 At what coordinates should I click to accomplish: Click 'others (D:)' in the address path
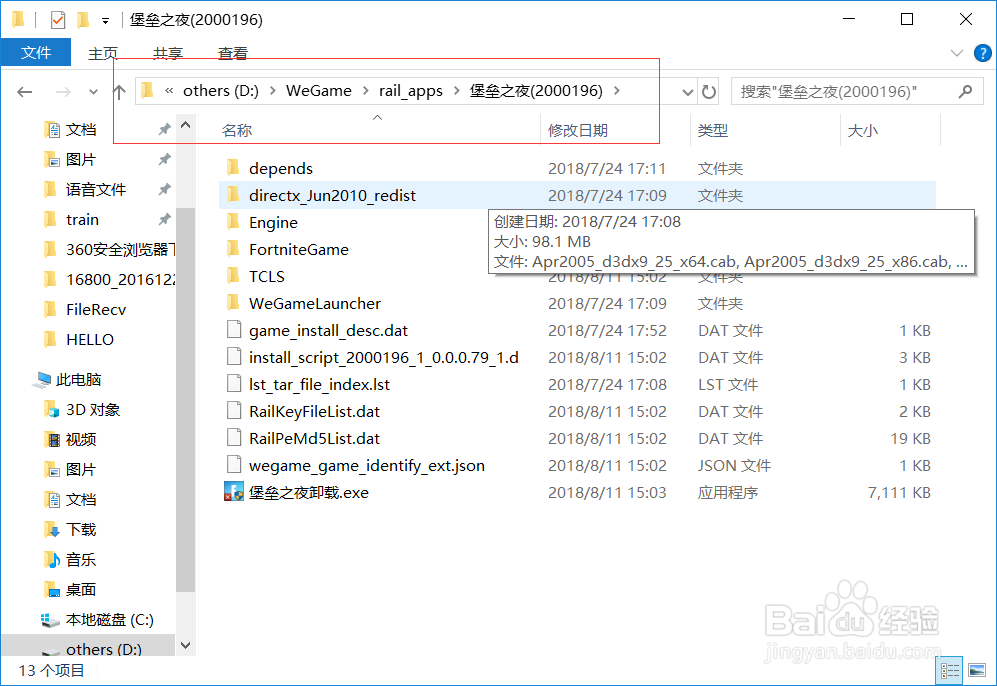(x=221, y=91)
